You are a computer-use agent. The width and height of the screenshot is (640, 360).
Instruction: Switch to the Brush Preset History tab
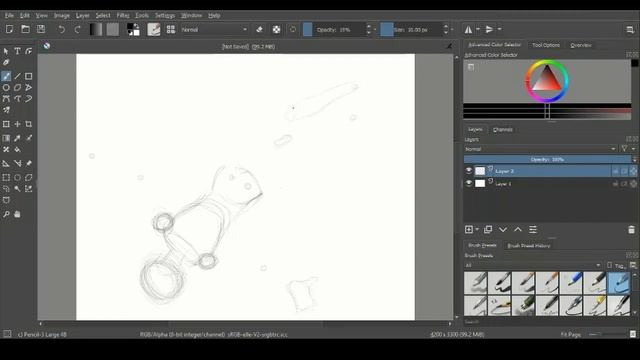coord(529,246)
